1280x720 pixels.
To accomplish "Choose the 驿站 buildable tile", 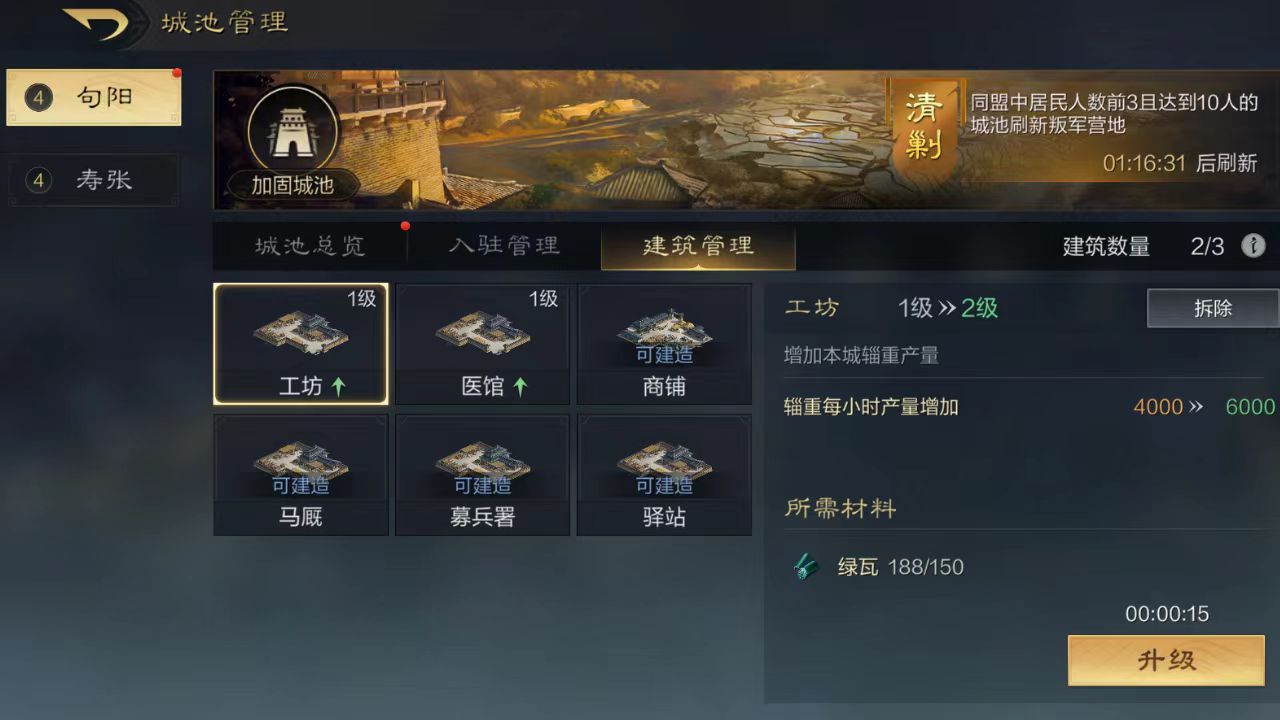I will click(665, 475).
